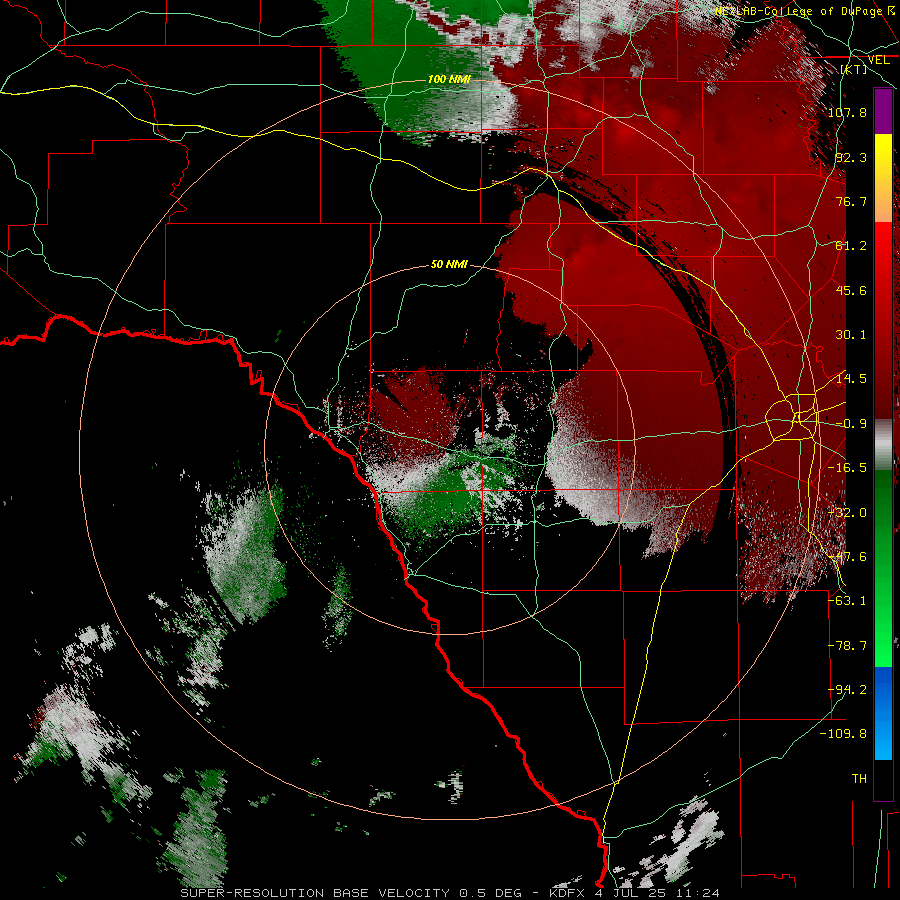This screenshot has height=900, width=900.
Task: Select the 107.8 velocity scale value
Action: tap(847, 112)
